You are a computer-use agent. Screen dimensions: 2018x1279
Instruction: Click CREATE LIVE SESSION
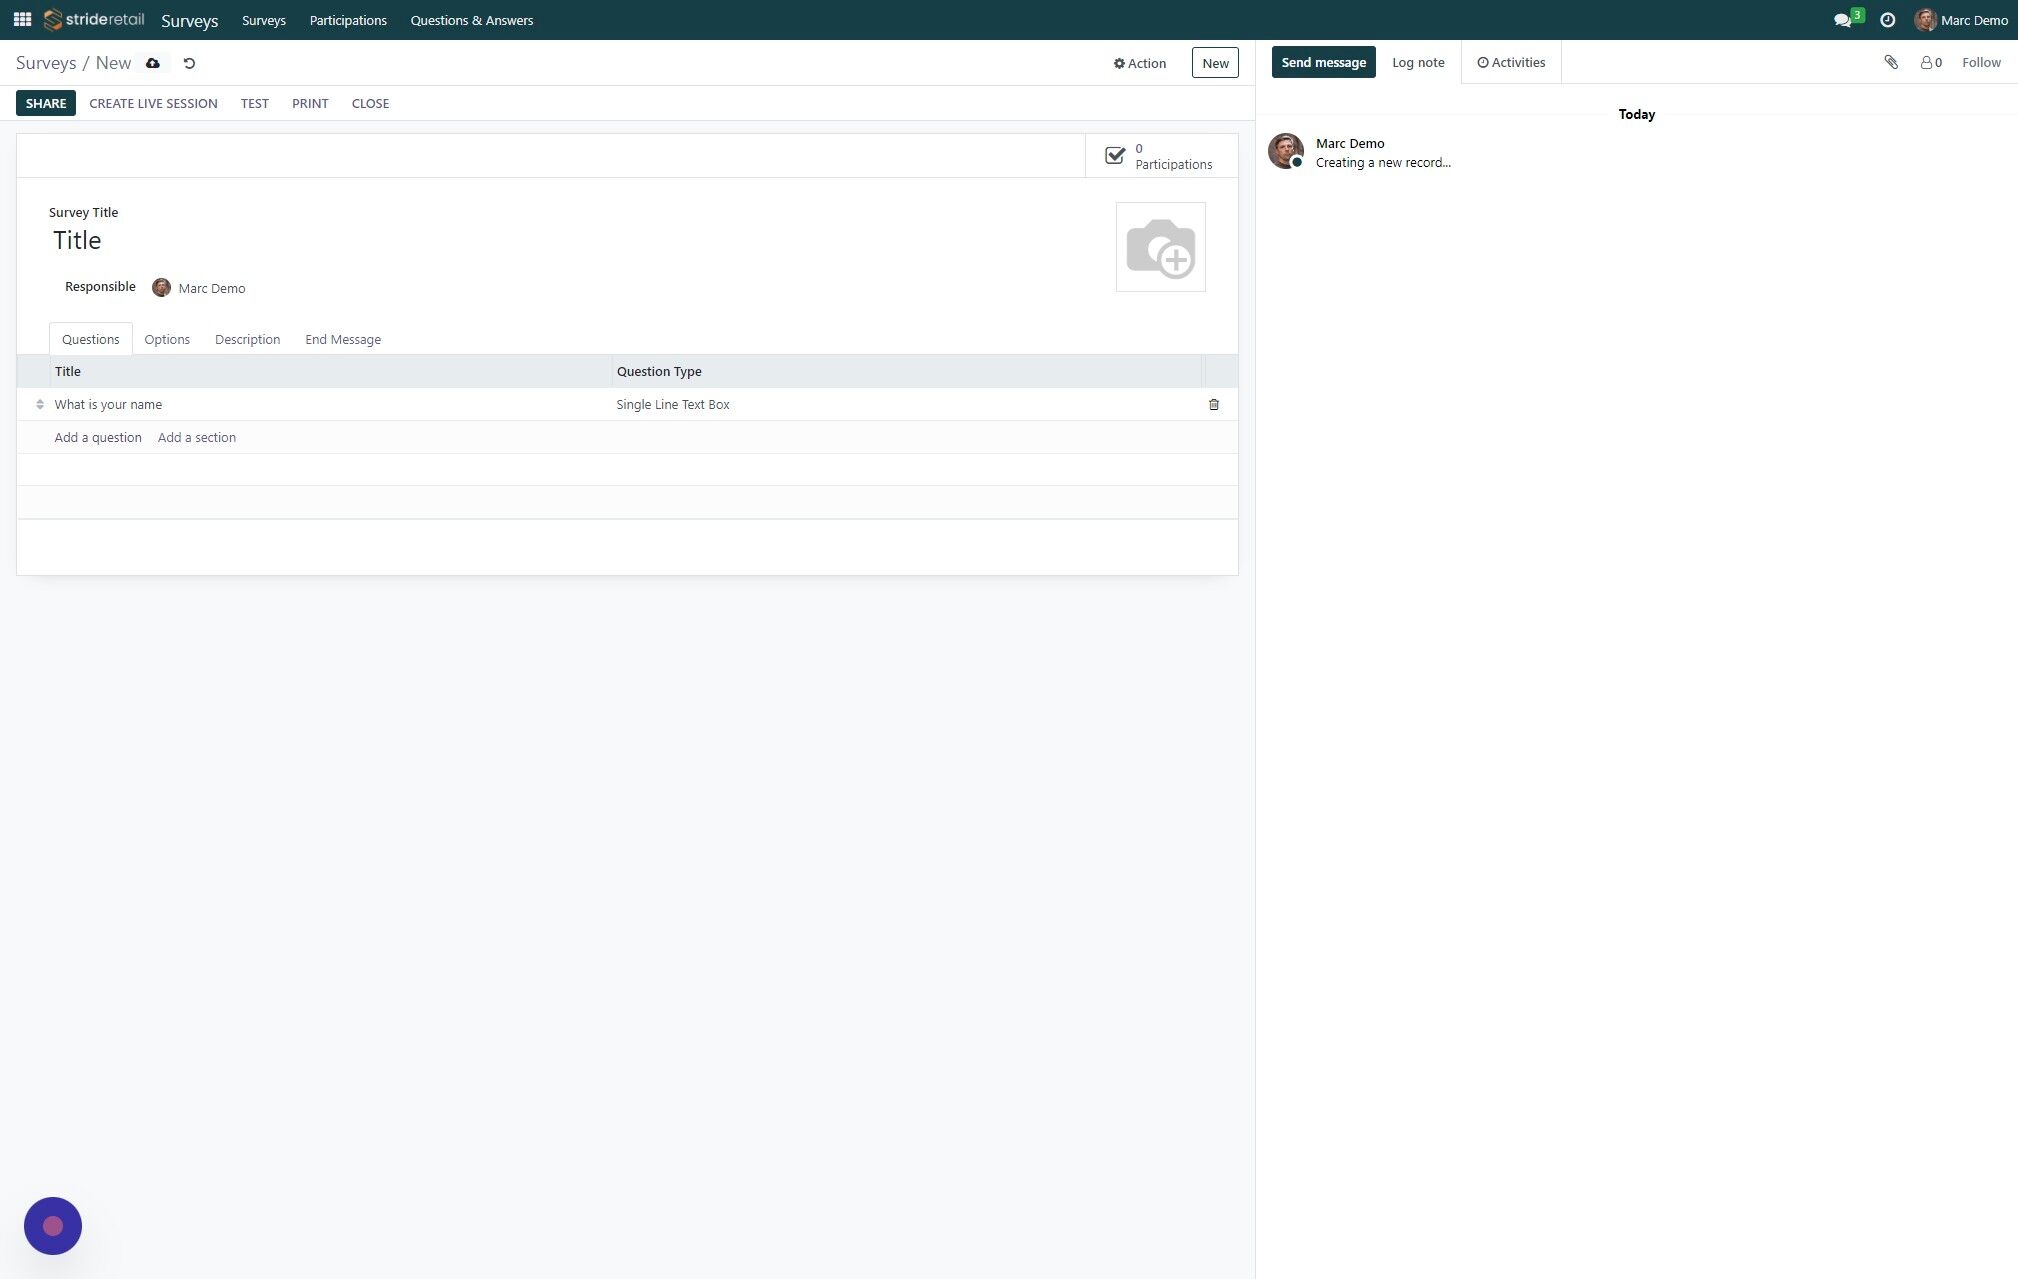click(x=153, y=103)
